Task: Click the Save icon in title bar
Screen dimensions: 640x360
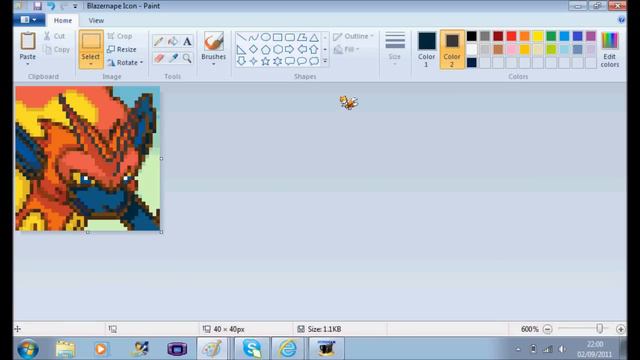Action: tap(37, 6)
